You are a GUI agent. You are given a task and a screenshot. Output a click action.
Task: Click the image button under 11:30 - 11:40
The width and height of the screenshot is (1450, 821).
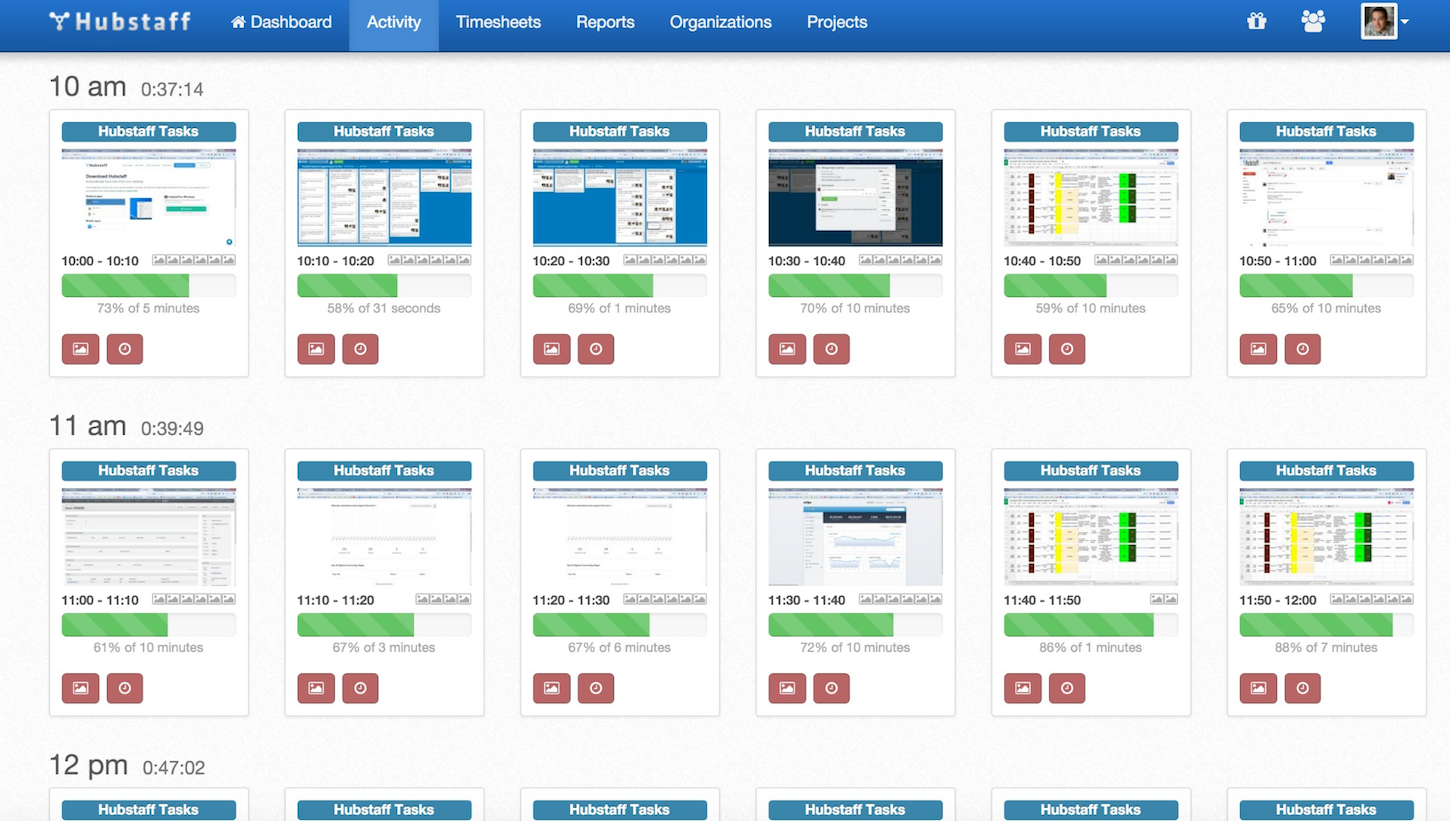tap(787, 688)
